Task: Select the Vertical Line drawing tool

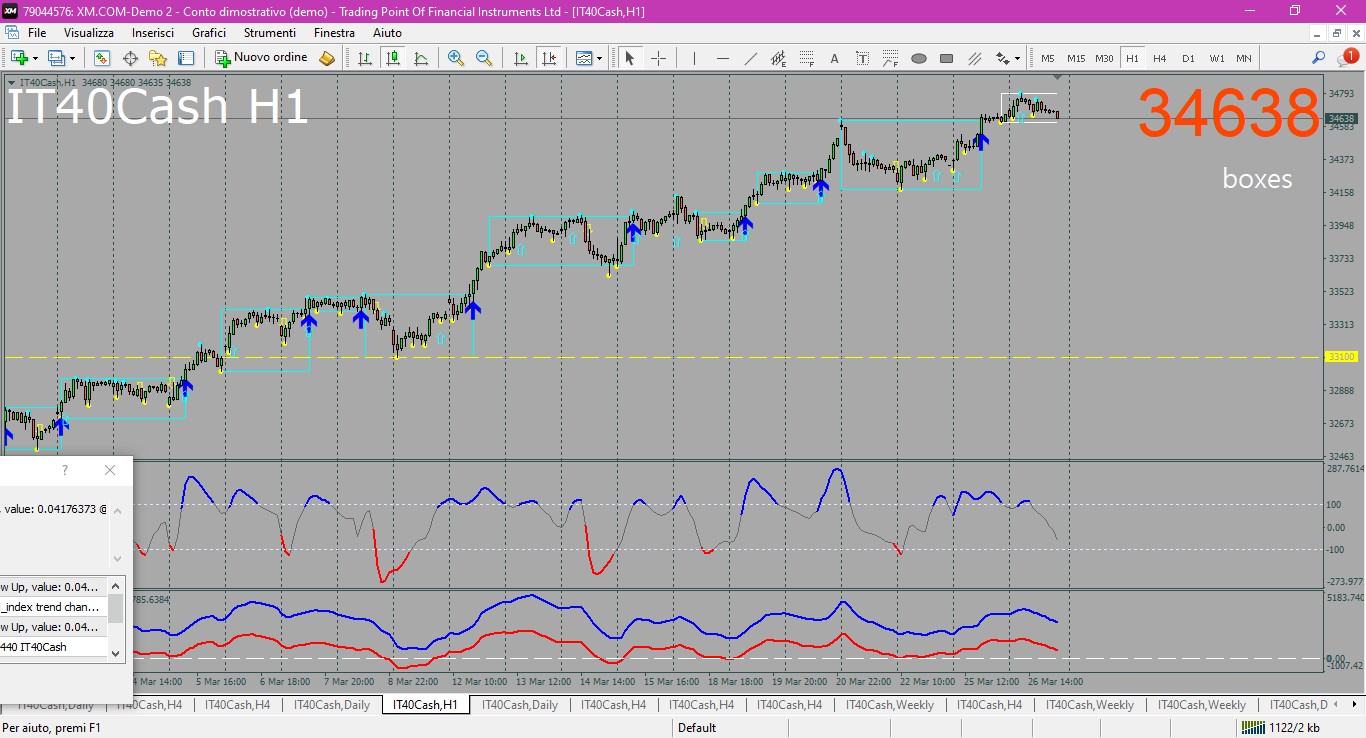Action: coord(694,58)
